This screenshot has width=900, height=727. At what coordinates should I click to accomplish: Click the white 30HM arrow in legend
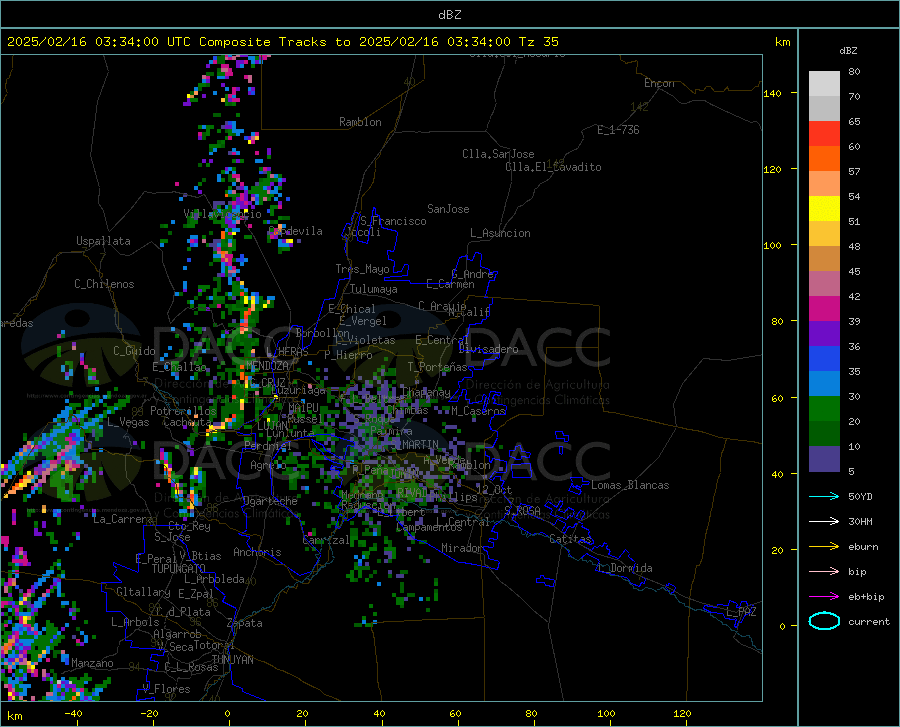[824, 522]
